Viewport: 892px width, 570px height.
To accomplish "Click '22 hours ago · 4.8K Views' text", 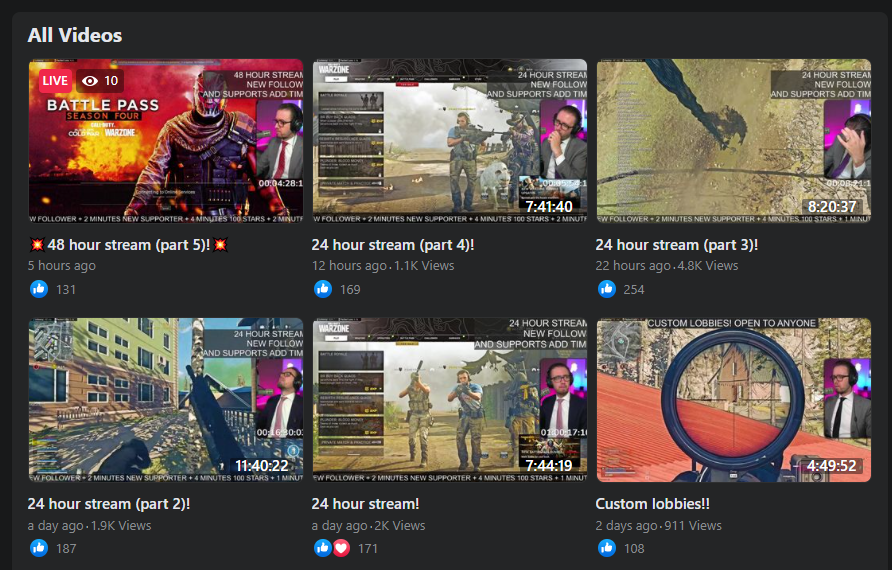I will (667, 266).
